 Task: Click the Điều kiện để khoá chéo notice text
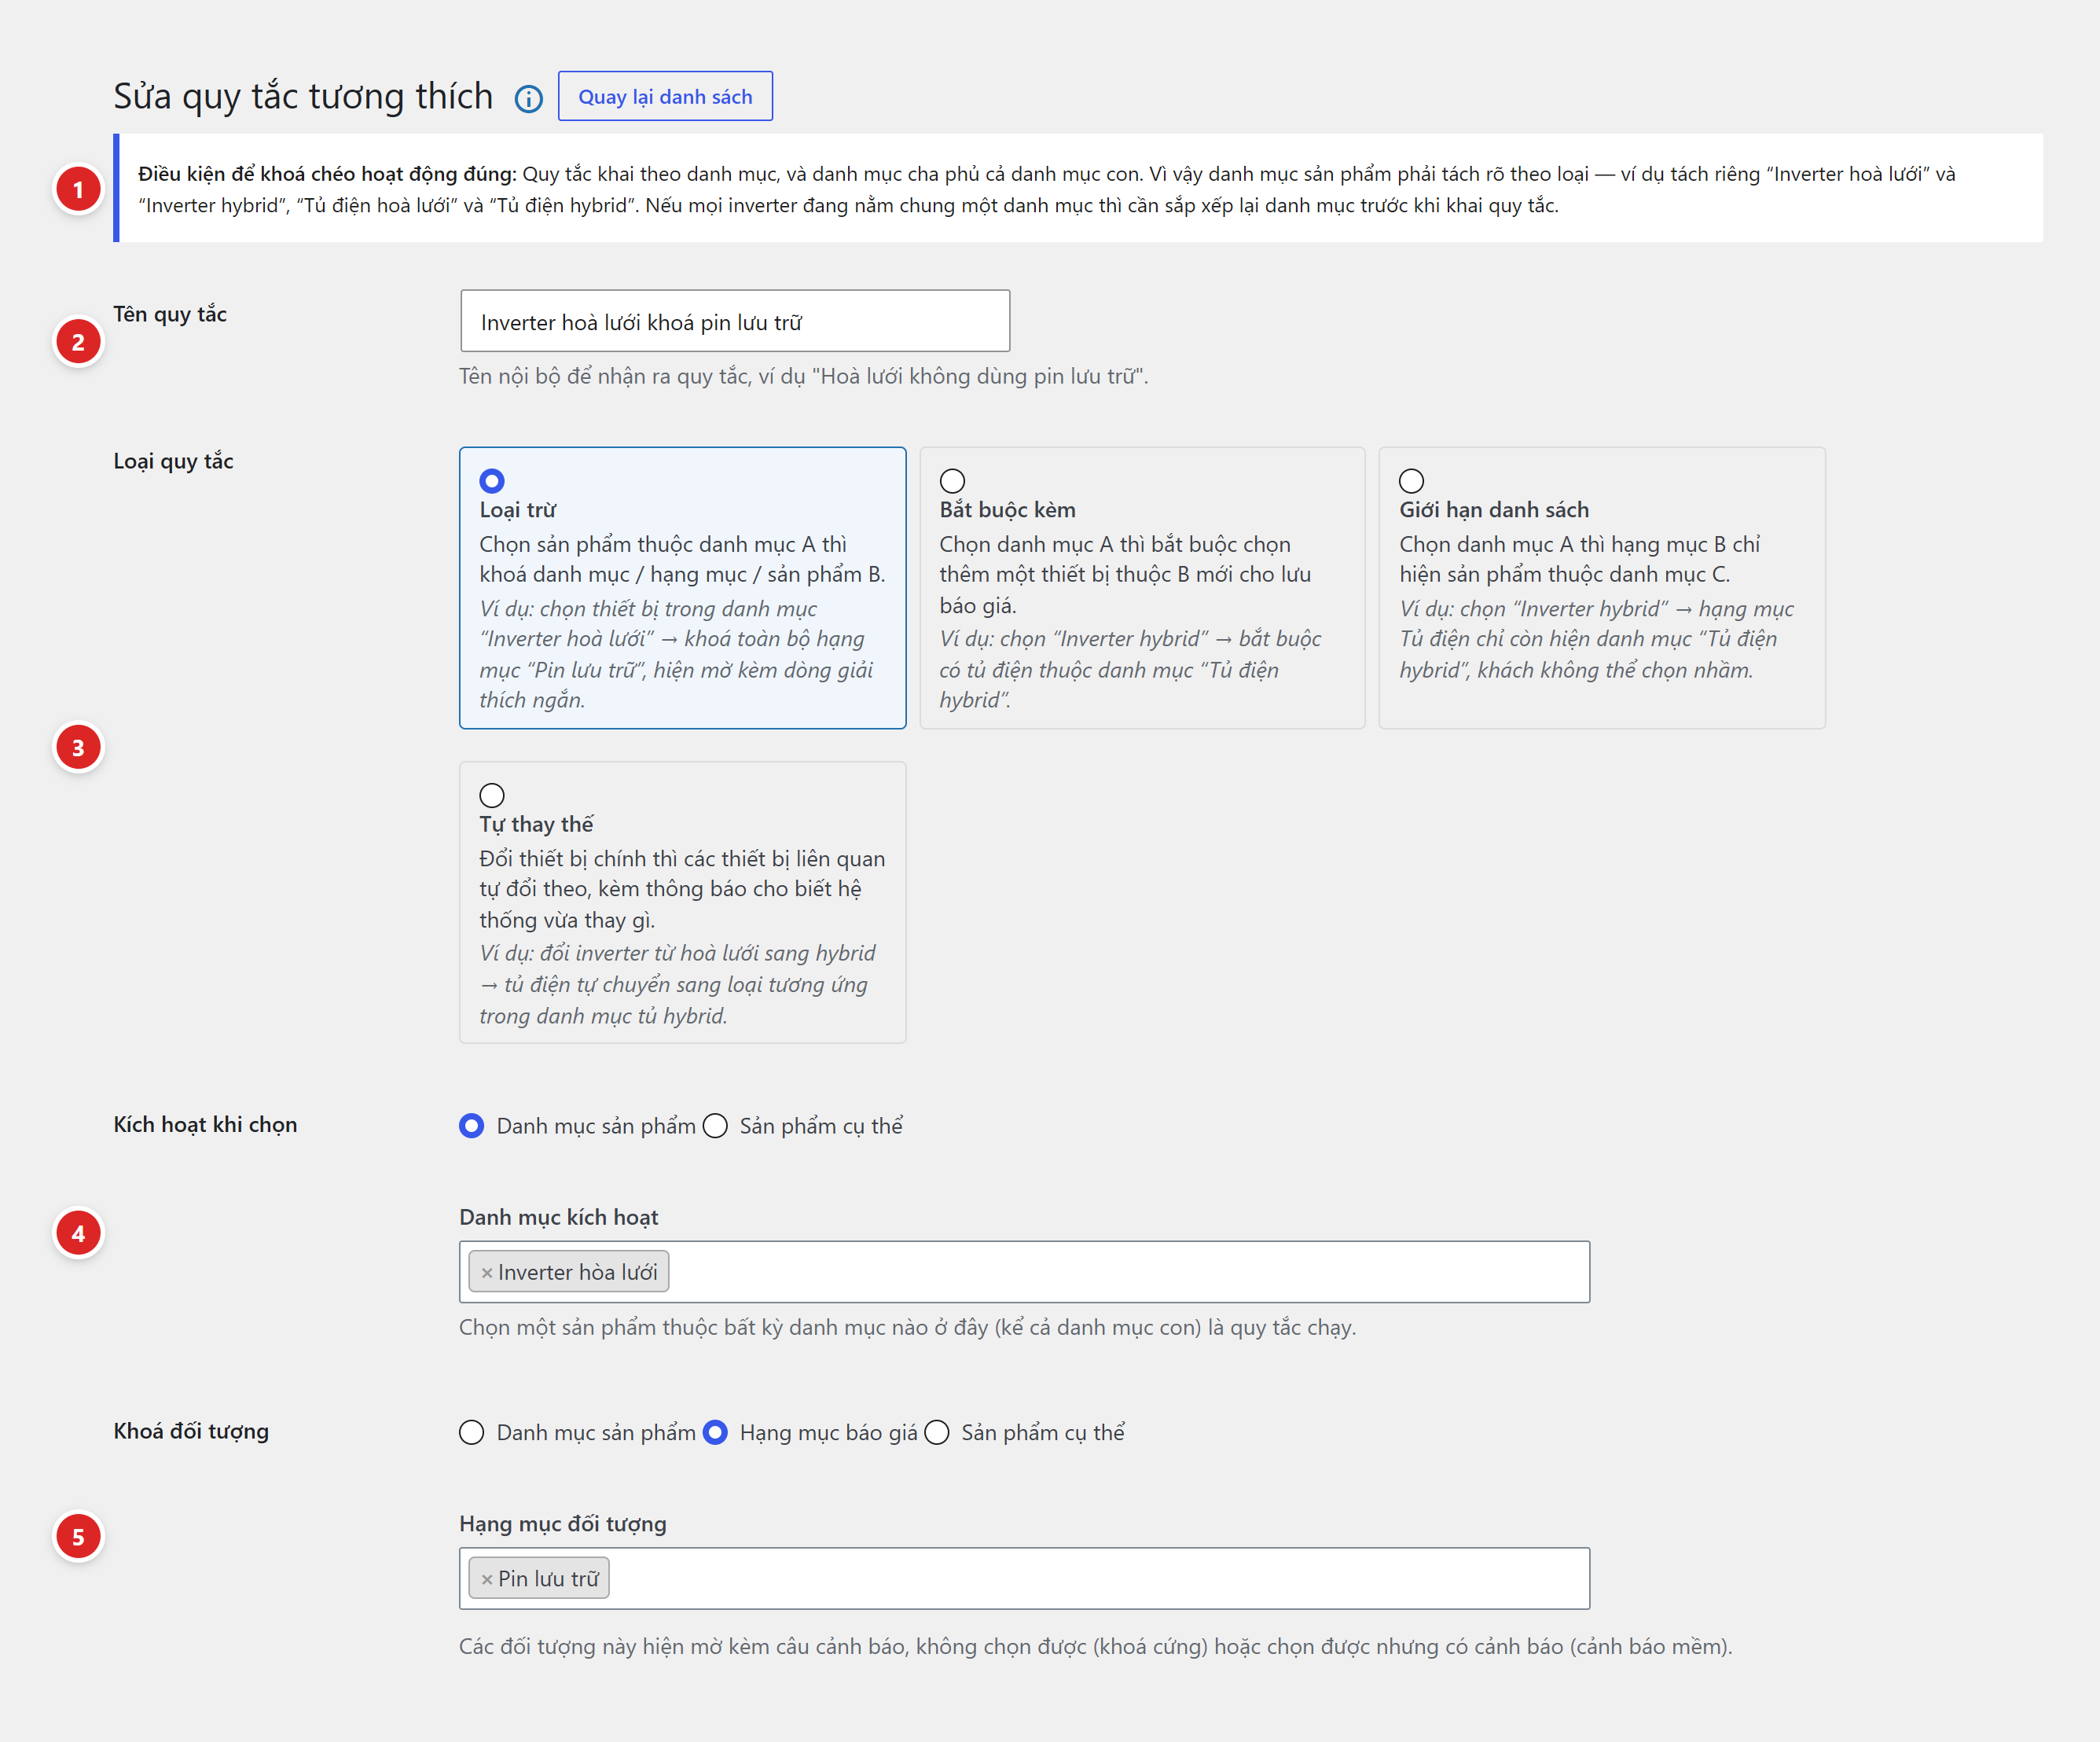pyautogui.click(x=1047, y=189)
